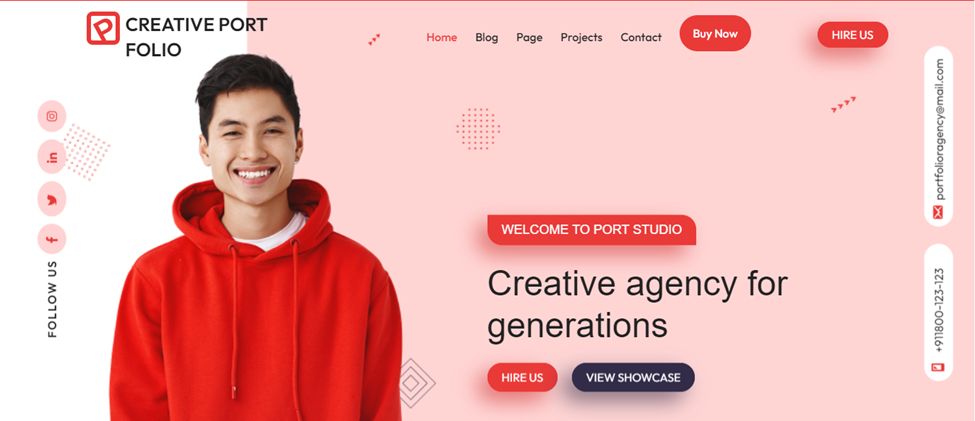
Task: Open the Facebook social icon
Action: 52,239
